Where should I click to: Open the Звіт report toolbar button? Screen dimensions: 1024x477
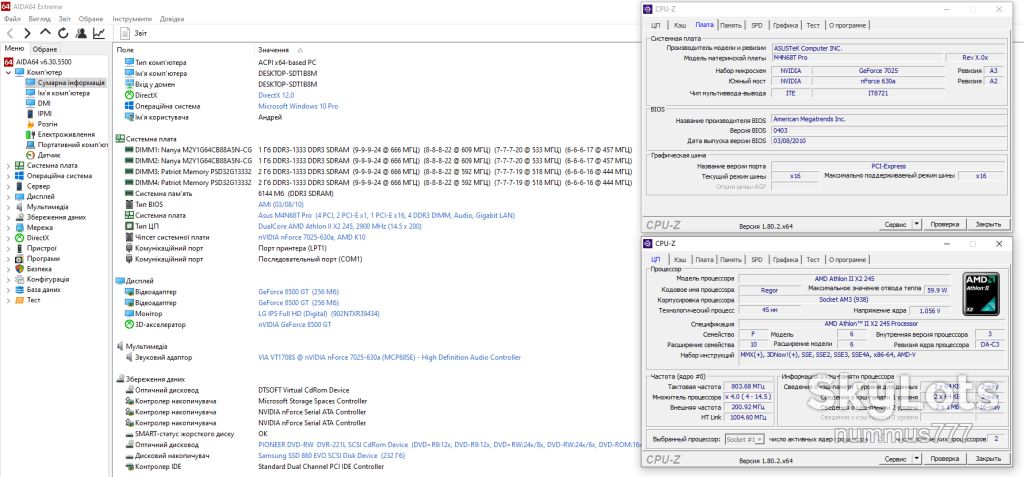tap(134, 33)
